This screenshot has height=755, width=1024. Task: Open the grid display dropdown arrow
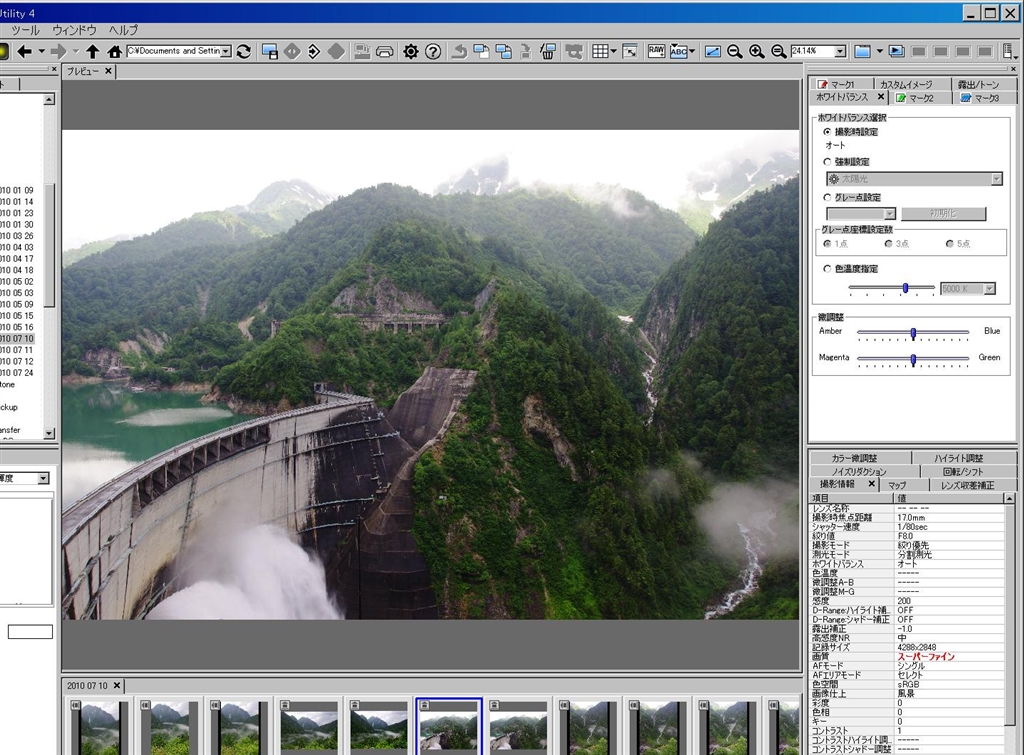pyautogui.click(x=613, y=51)
